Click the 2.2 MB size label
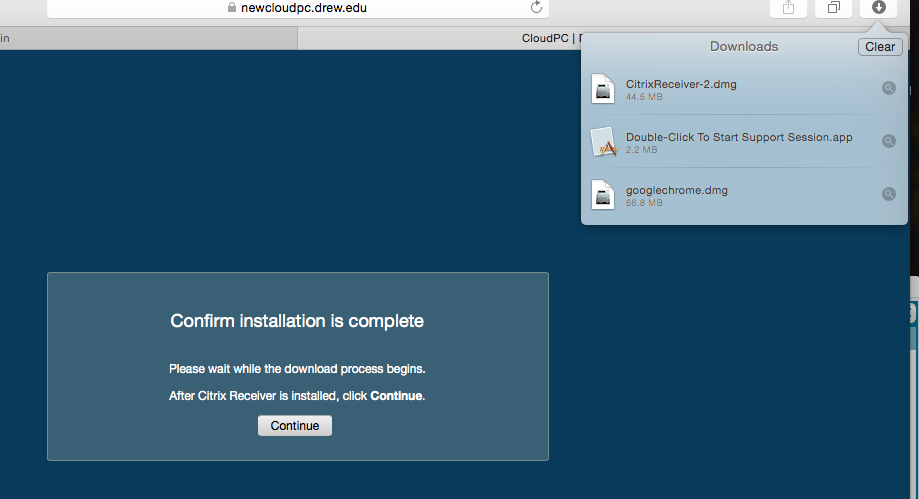 641,150
